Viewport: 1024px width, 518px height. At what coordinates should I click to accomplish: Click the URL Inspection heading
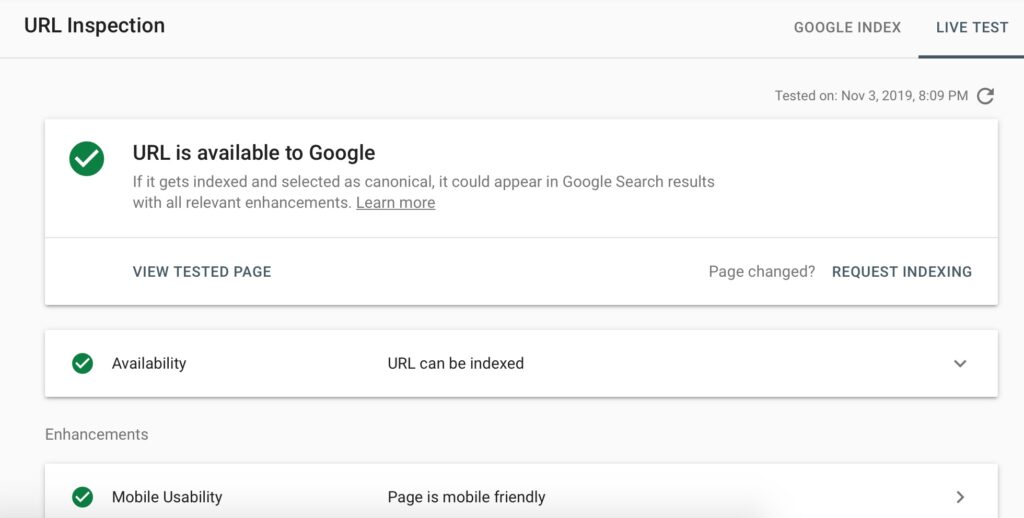tap(95, 25)
